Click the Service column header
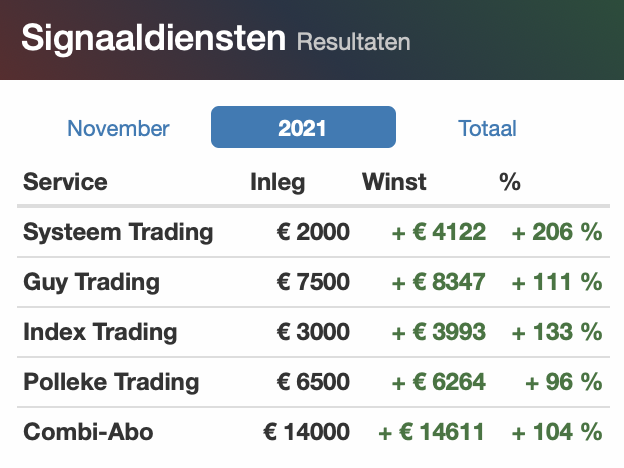 (65, 182)
